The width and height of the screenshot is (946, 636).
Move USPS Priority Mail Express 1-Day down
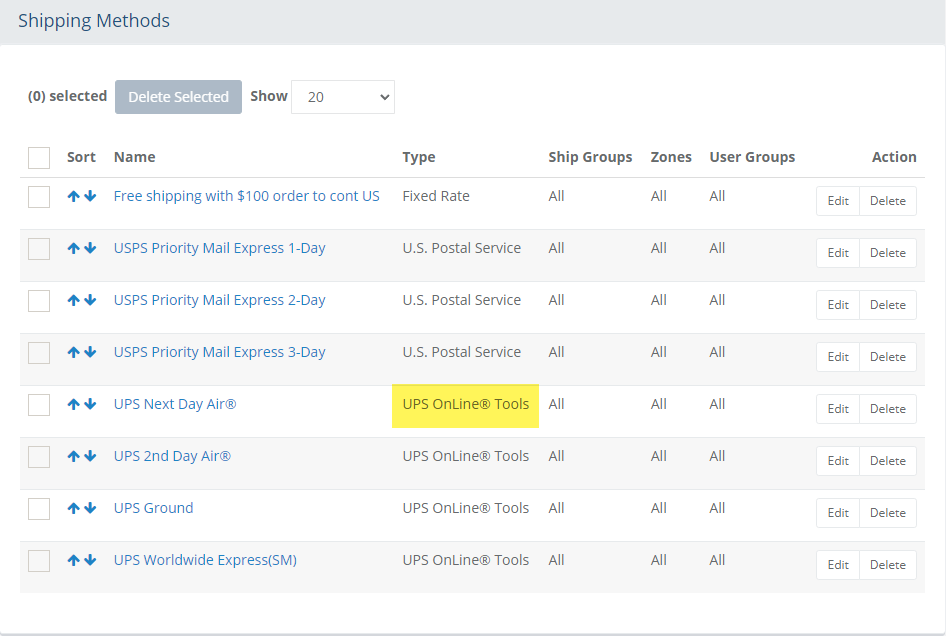(90, 248)
